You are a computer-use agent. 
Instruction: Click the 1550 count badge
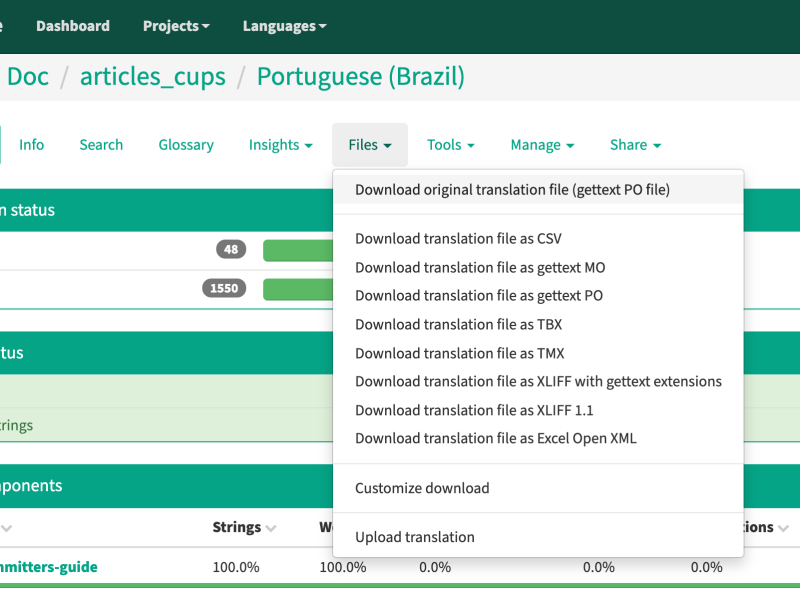(224, 288)
